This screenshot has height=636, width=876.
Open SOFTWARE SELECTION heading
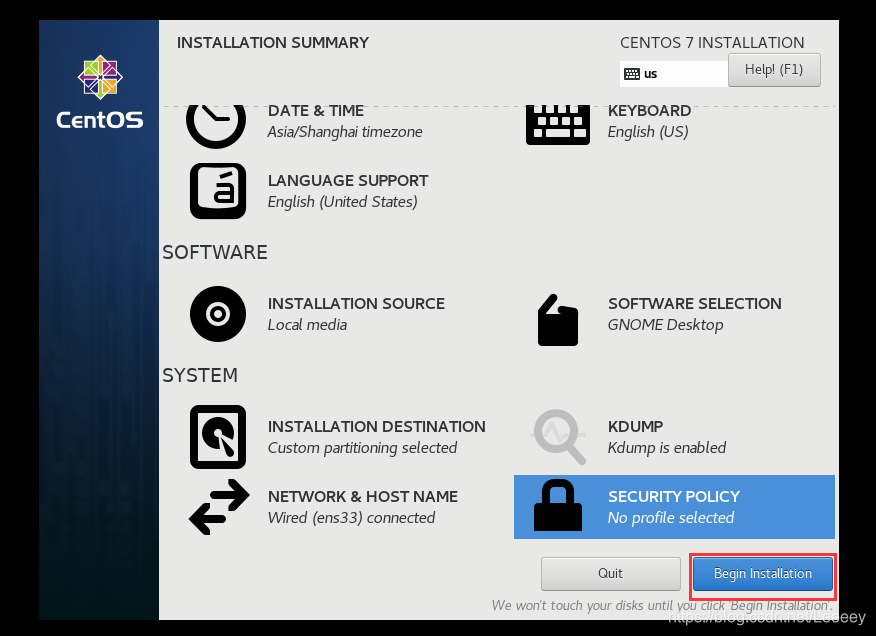[695, 303]
